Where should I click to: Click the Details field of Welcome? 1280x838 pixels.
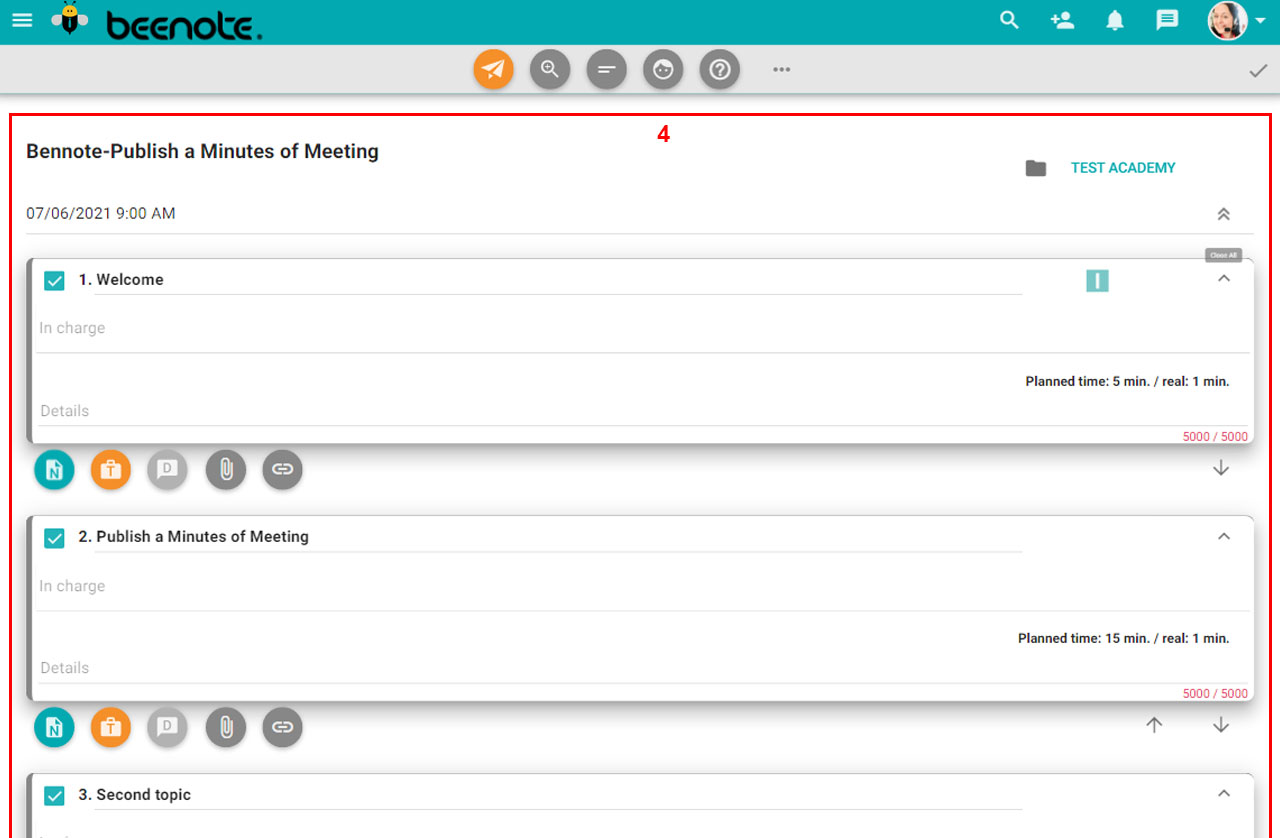pos(643,411)
